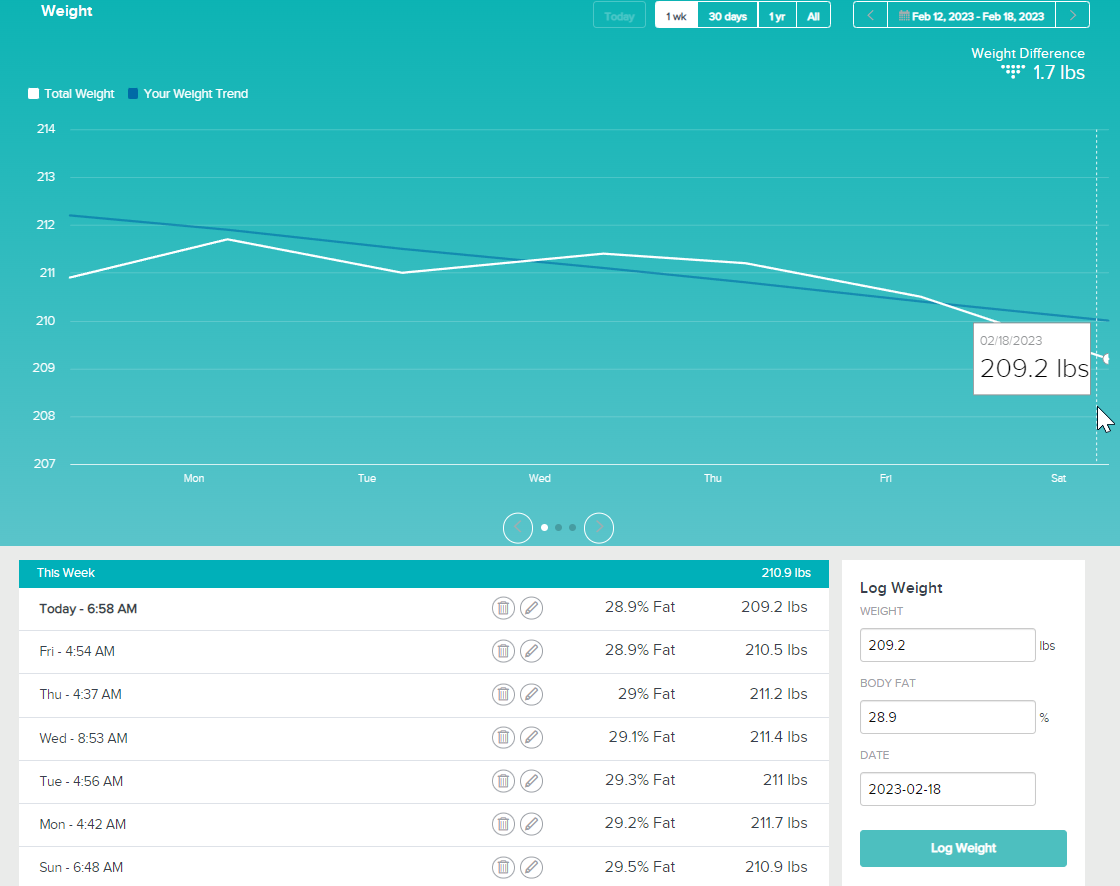
Task: Switch to 30 days view
Action: [x=727, y=16]
